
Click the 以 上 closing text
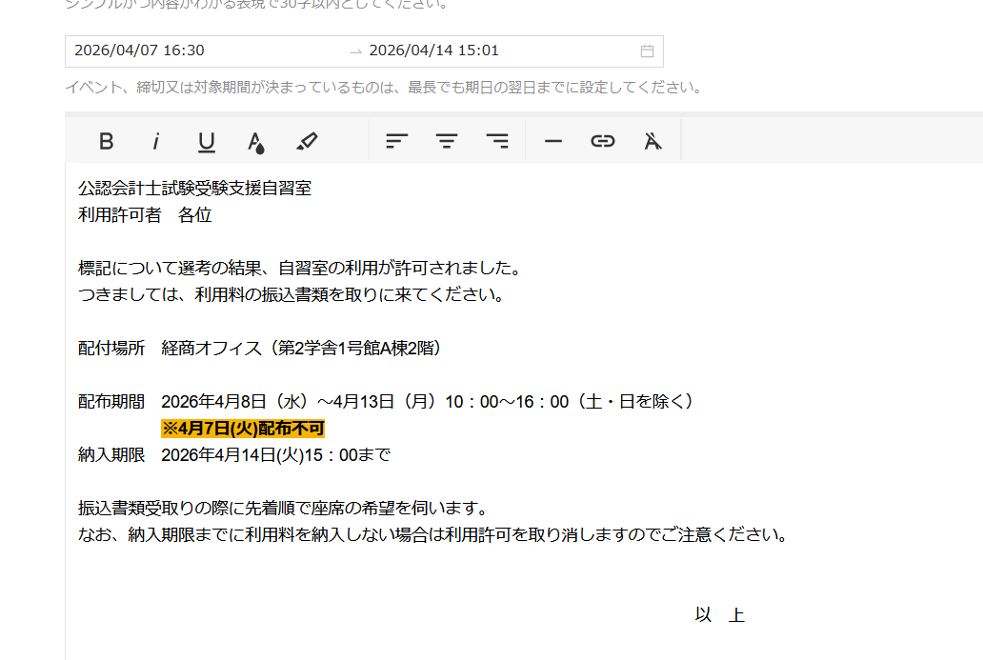(719, 615)
